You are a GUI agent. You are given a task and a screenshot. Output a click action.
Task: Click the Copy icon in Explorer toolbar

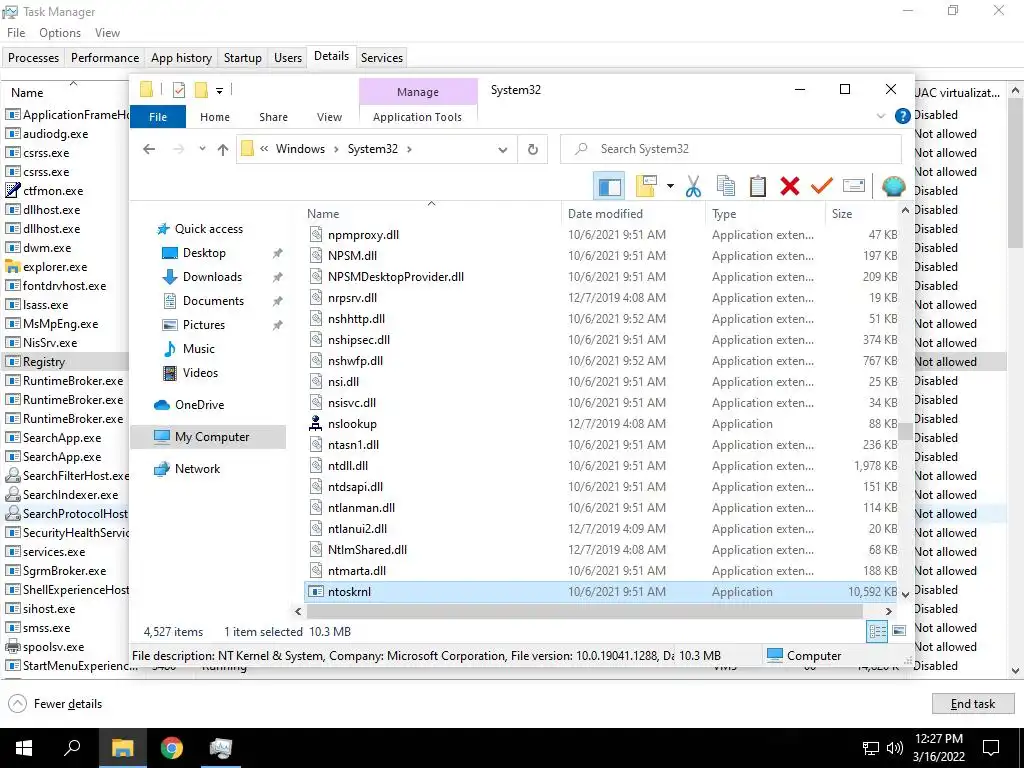coord(726,186)
